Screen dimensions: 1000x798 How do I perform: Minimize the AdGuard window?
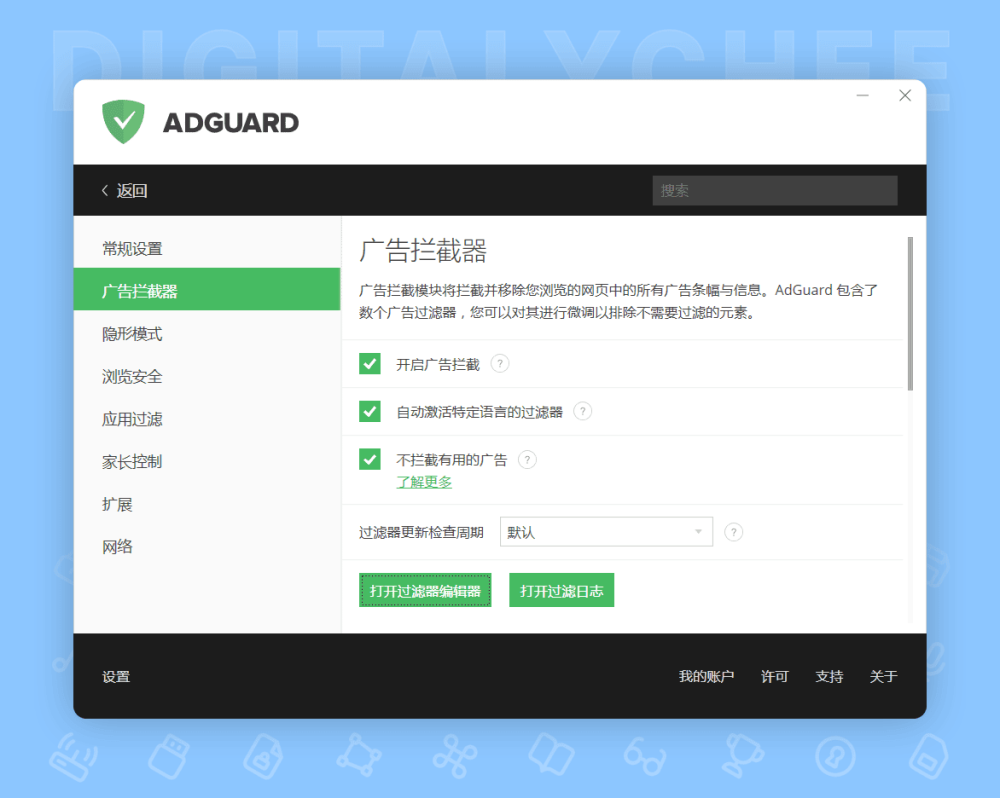click(x=862, y=96)
